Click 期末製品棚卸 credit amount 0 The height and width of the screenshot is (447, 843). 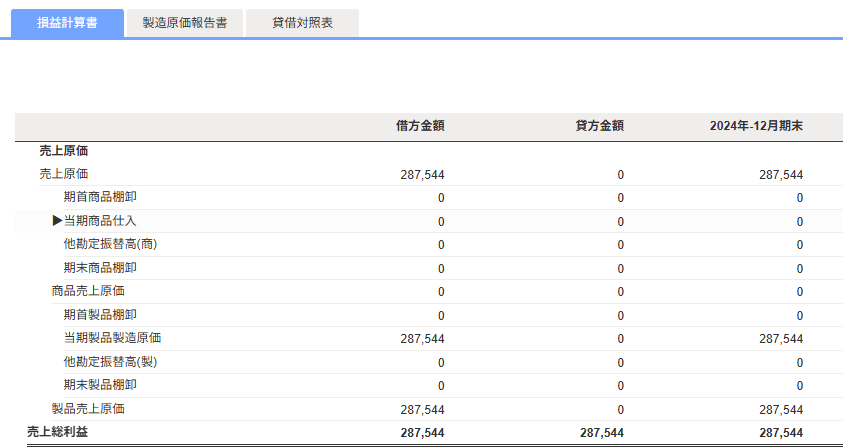coord(620,386)
